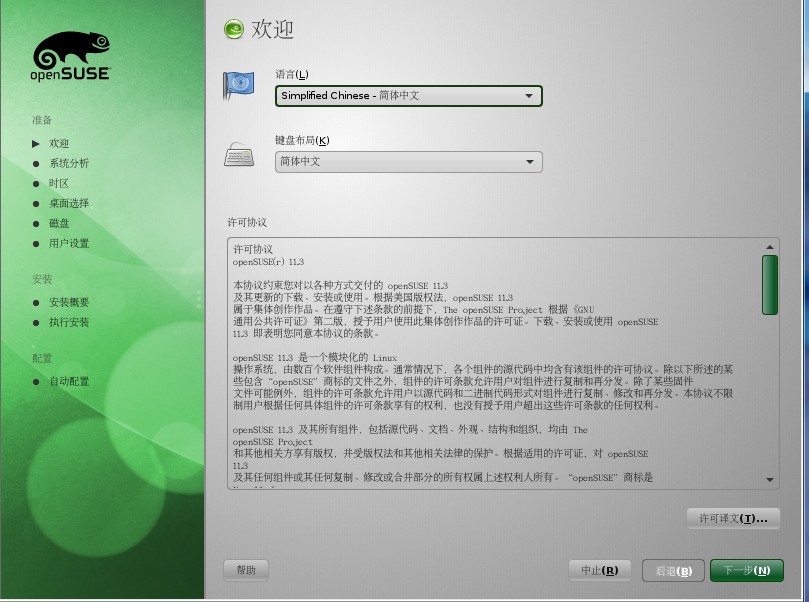Click the UN flag language icon
The height and width of the screenshot is (602, 809).
click(x=238, y=85)
